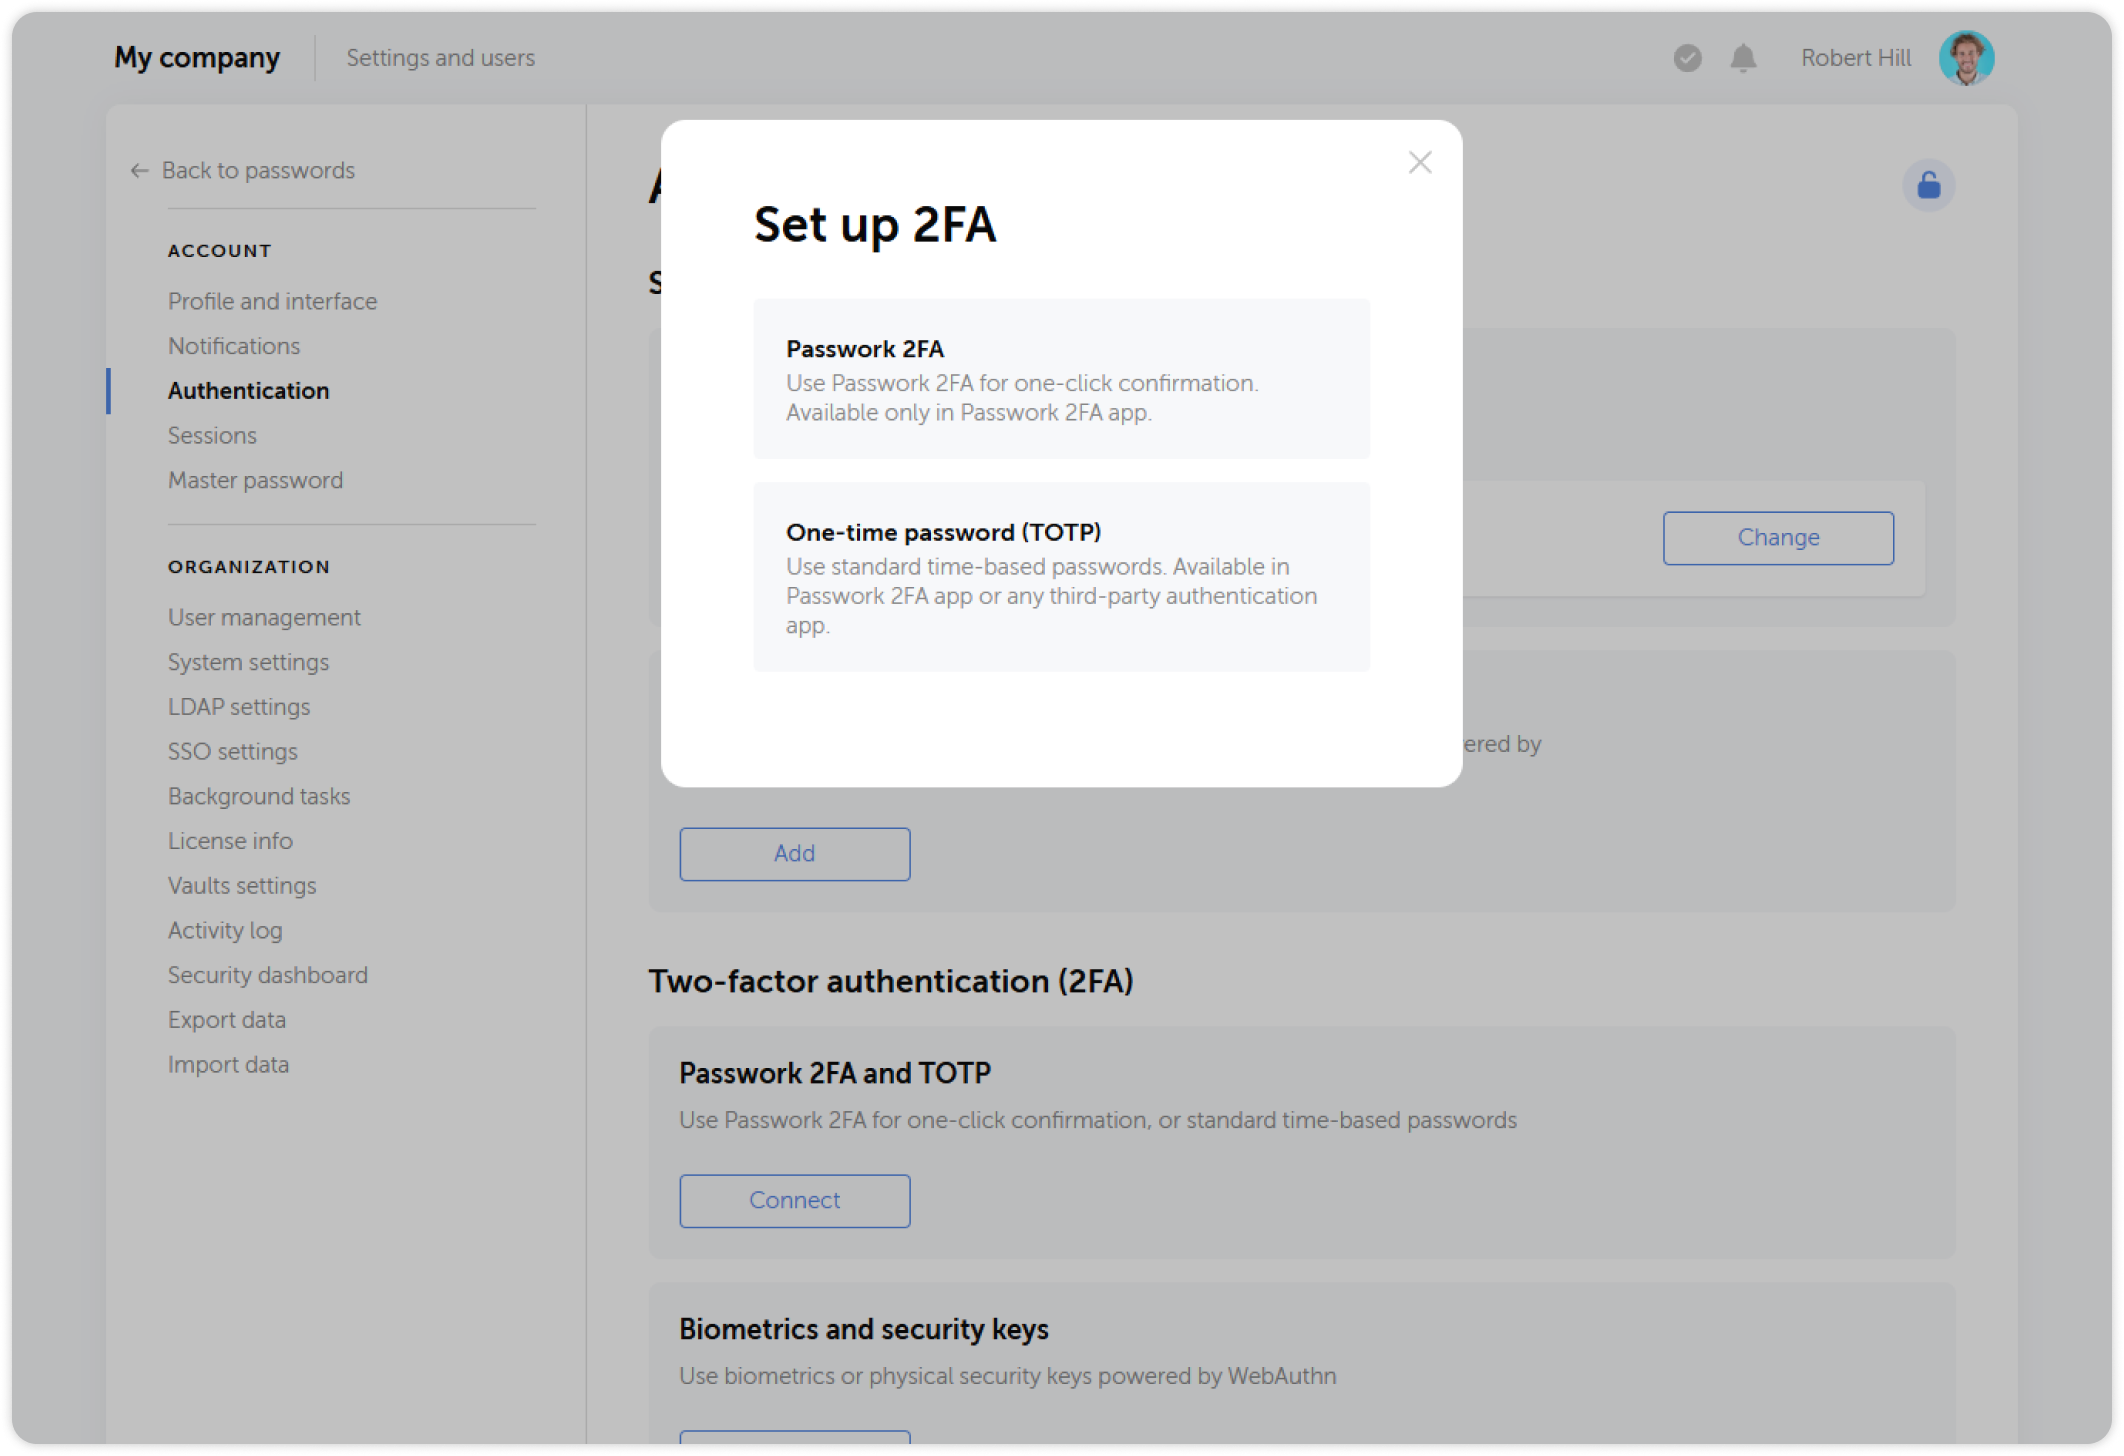Click the back arrow icon
2124x1456 pixels.
139,171
